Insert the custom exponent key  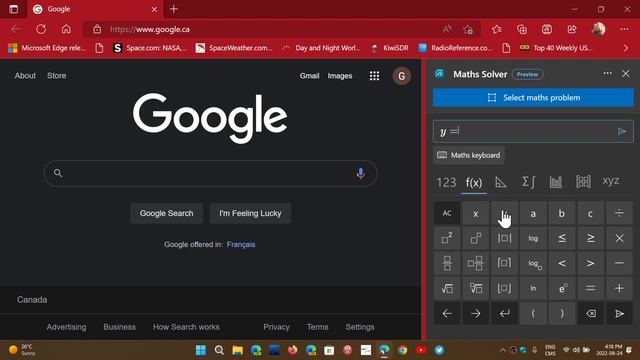tap(476, 238)
